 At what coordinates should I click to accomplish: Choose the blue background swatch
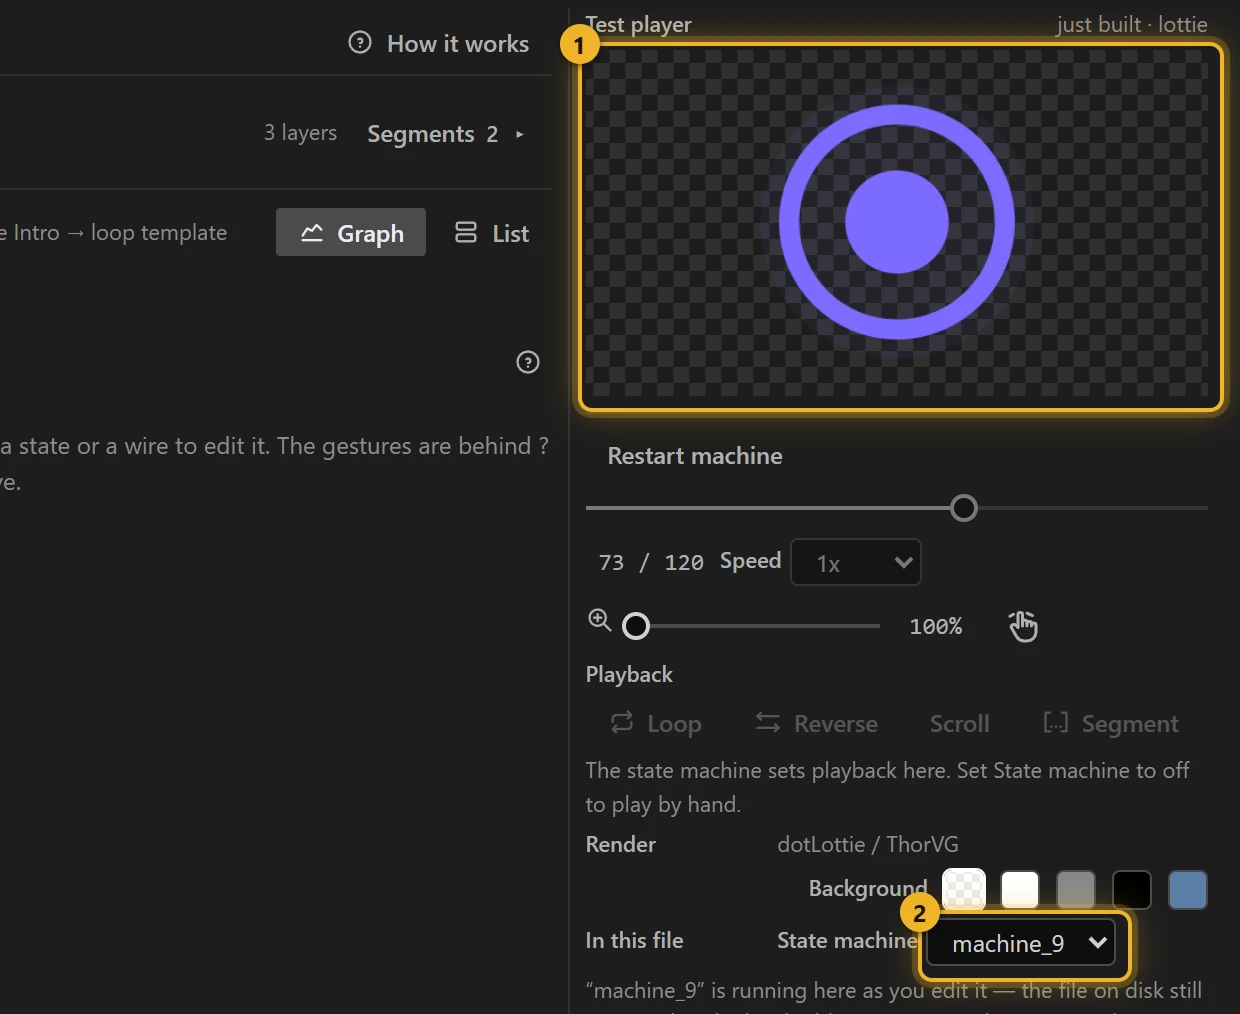click(x=1188, y=889)
